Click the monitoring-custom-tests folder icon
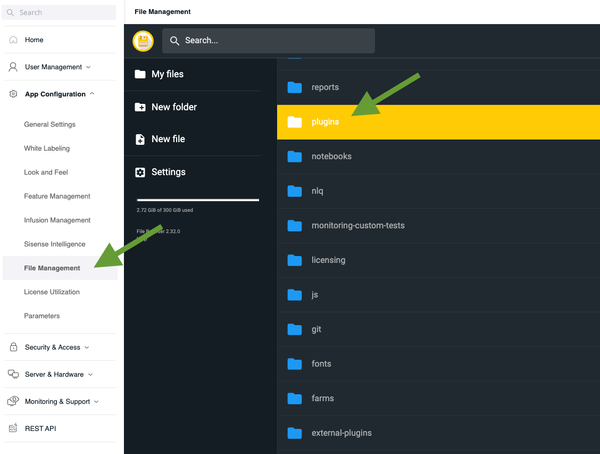Viewport: 600px width, 454px height. coord(295,225)
